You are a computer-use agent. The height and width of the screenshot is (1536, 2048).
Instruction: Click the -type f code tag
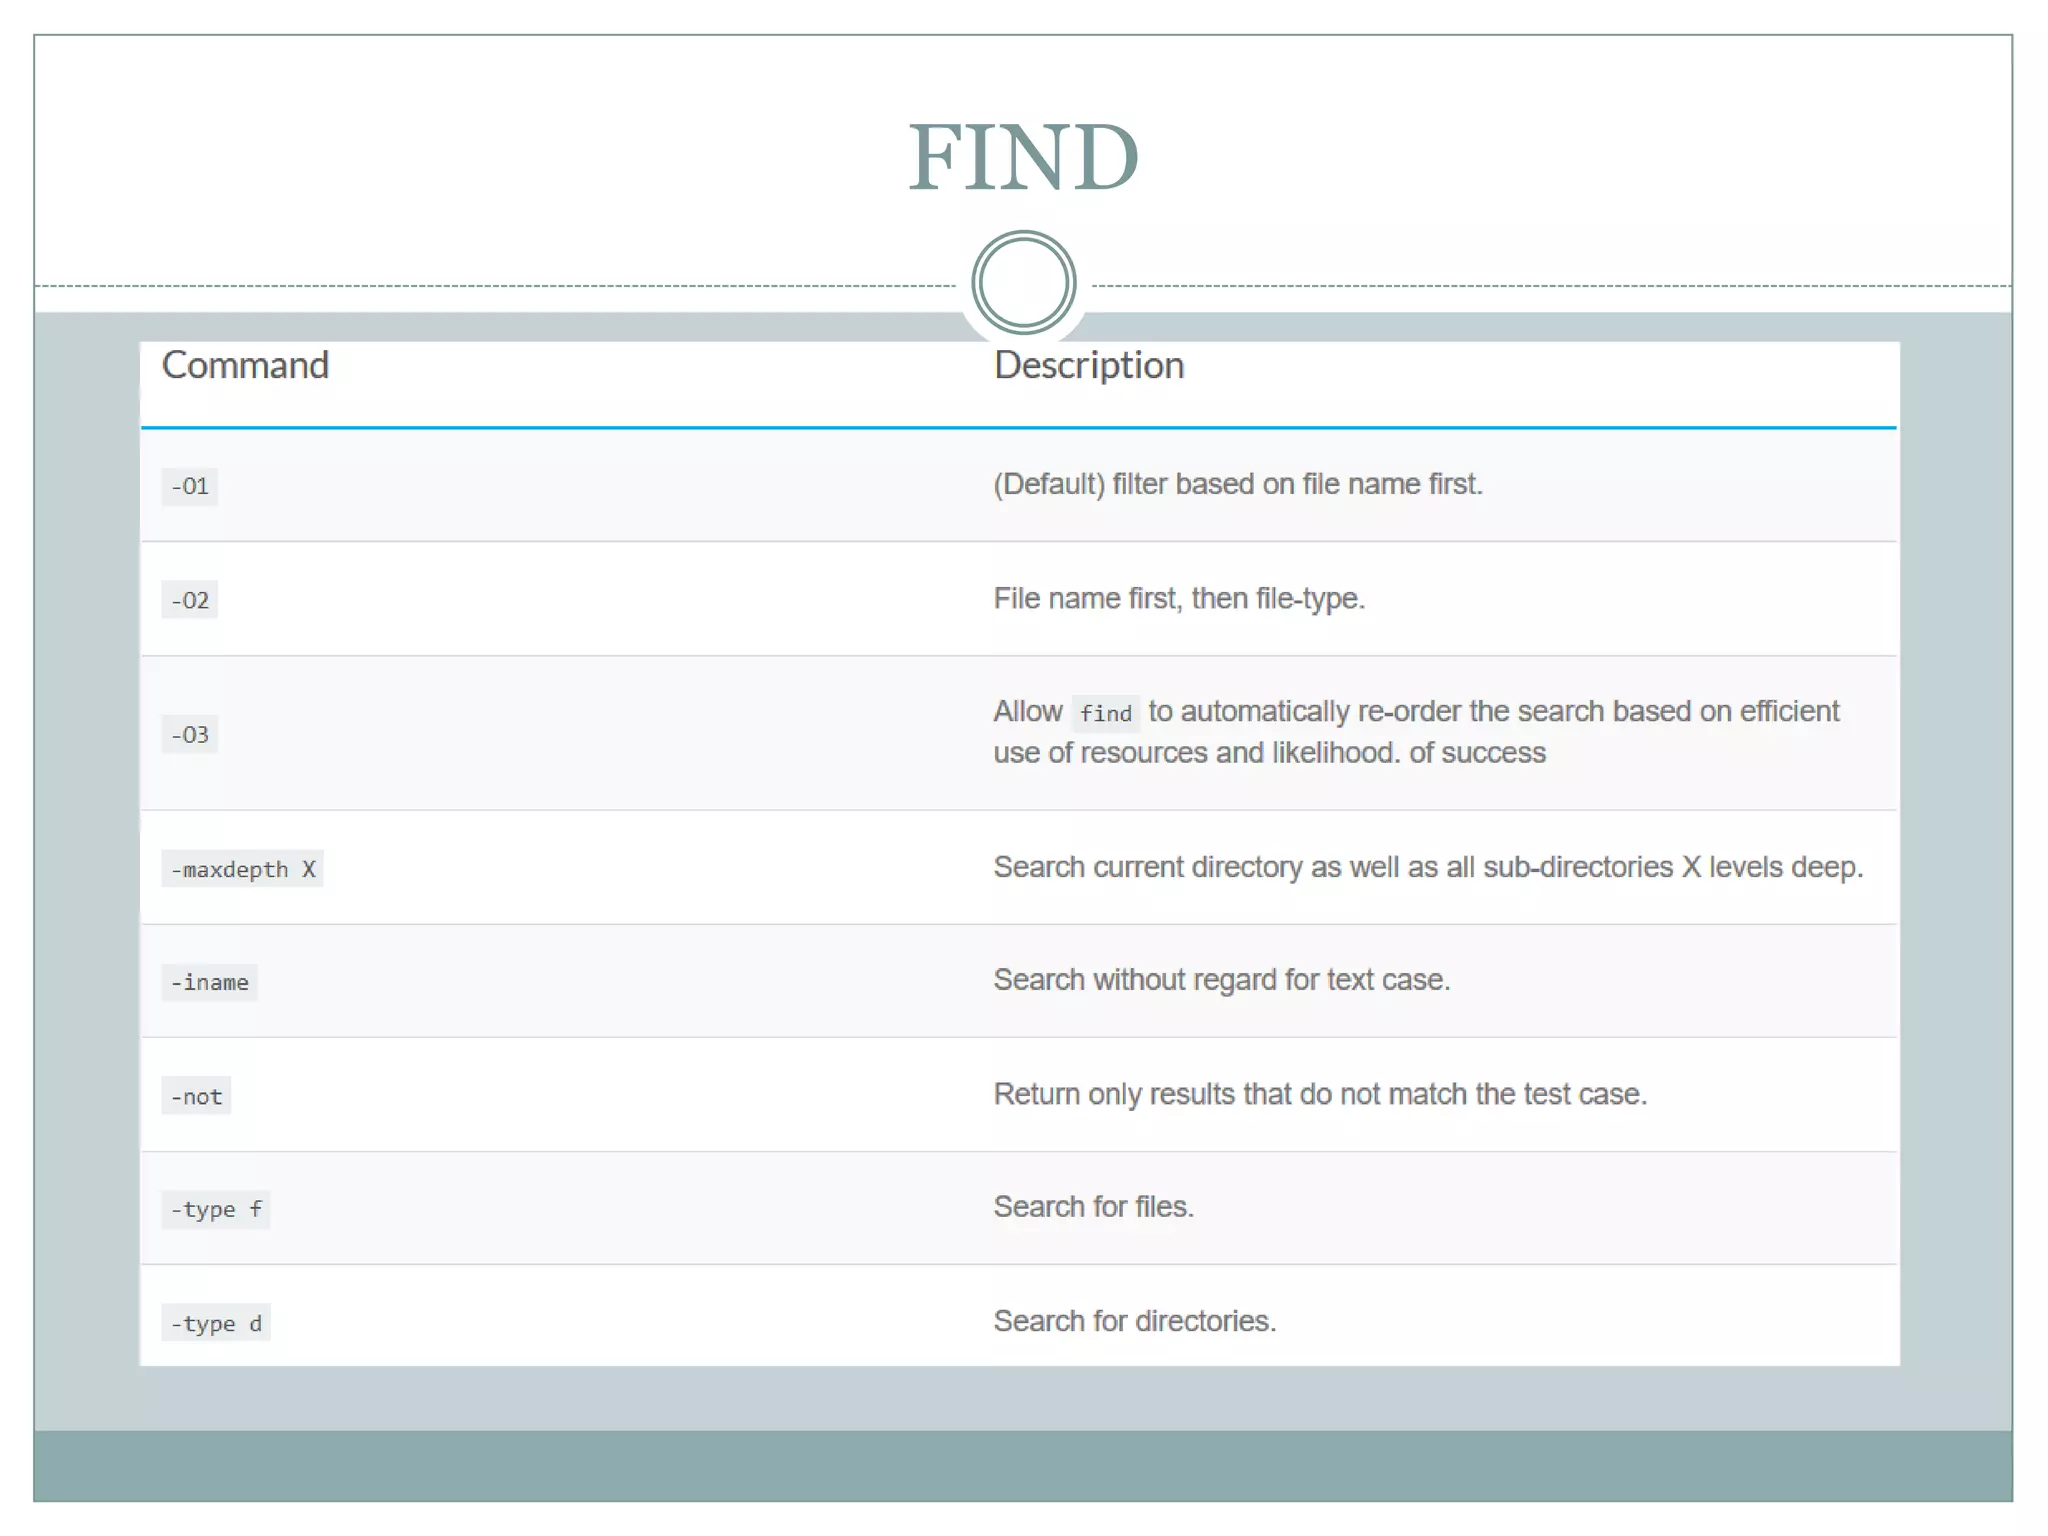coord(216,1210)
